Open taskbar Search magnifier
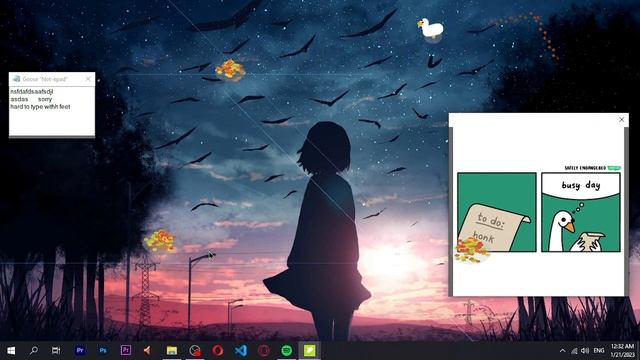The image size is (640, 360). coord(34,350)
